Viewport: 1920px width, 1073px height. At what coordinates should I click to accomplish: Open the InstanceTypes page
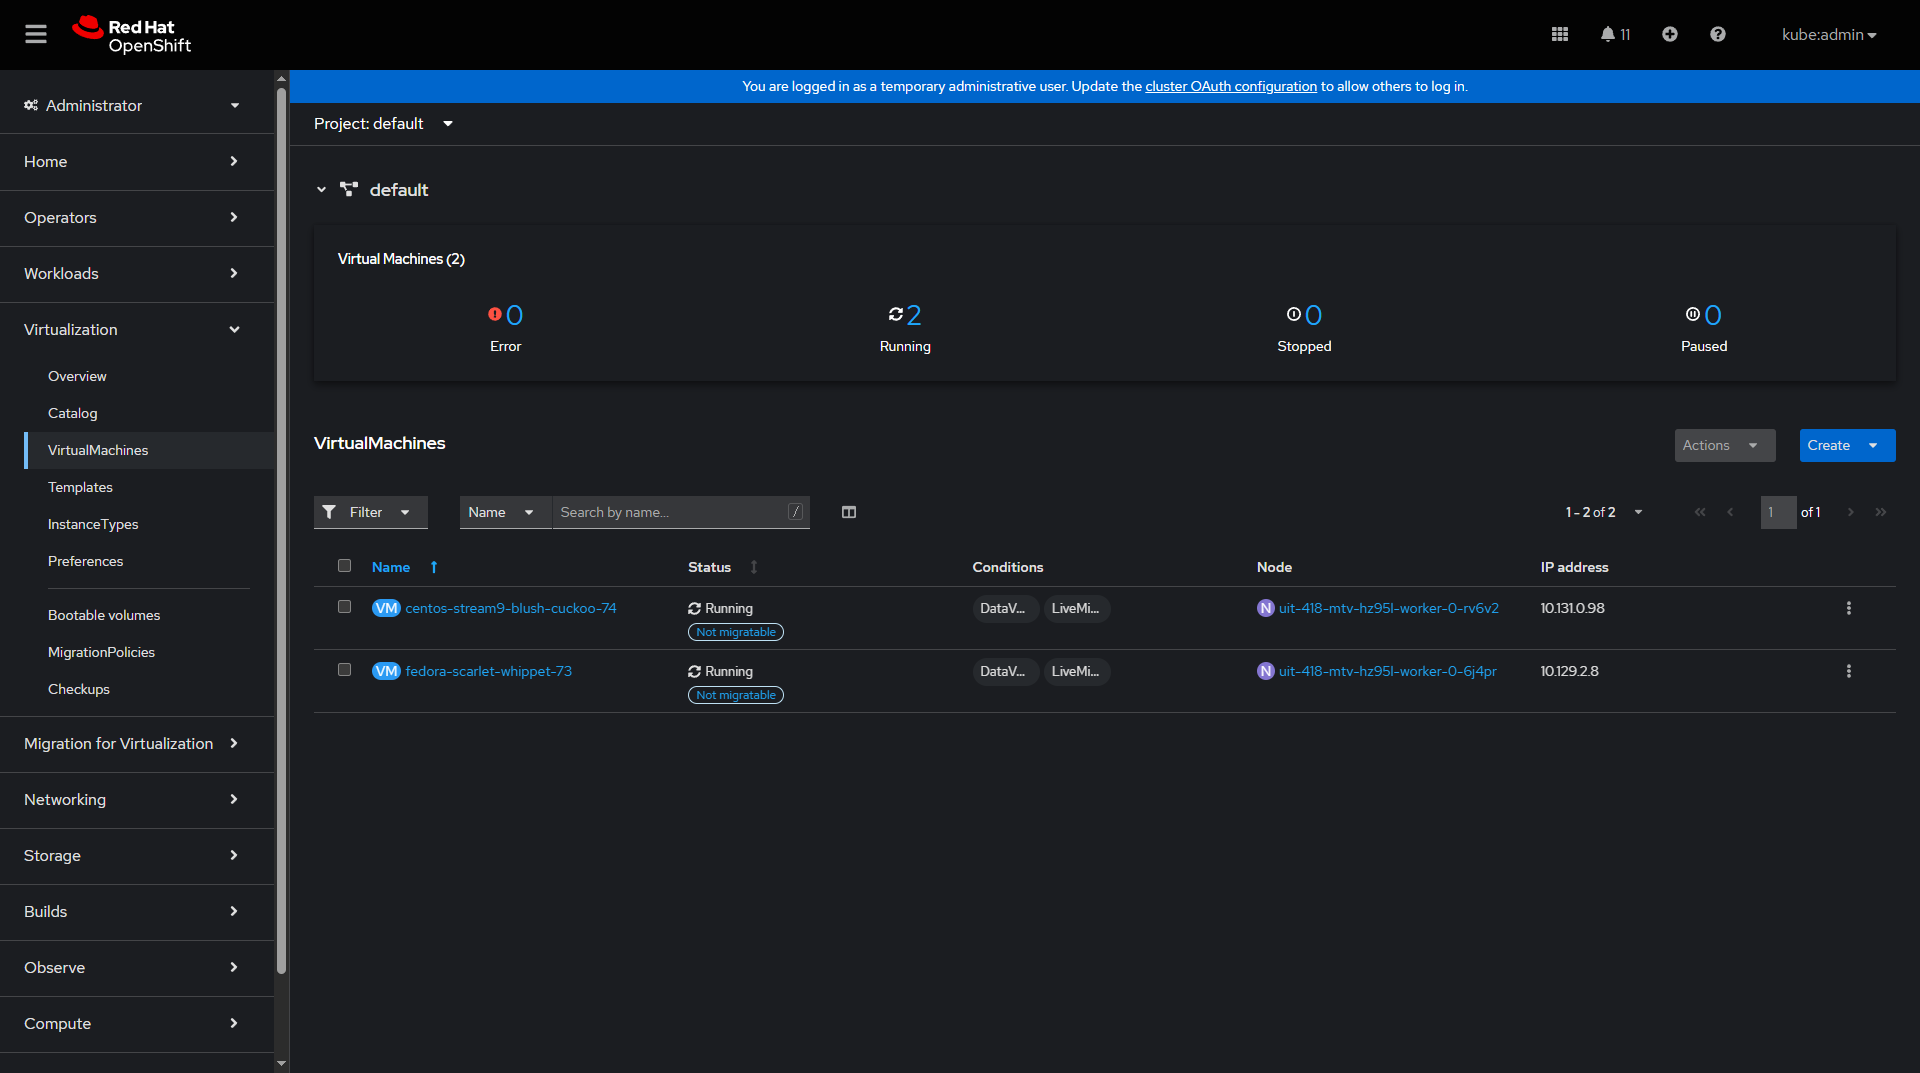pos(93,524)
